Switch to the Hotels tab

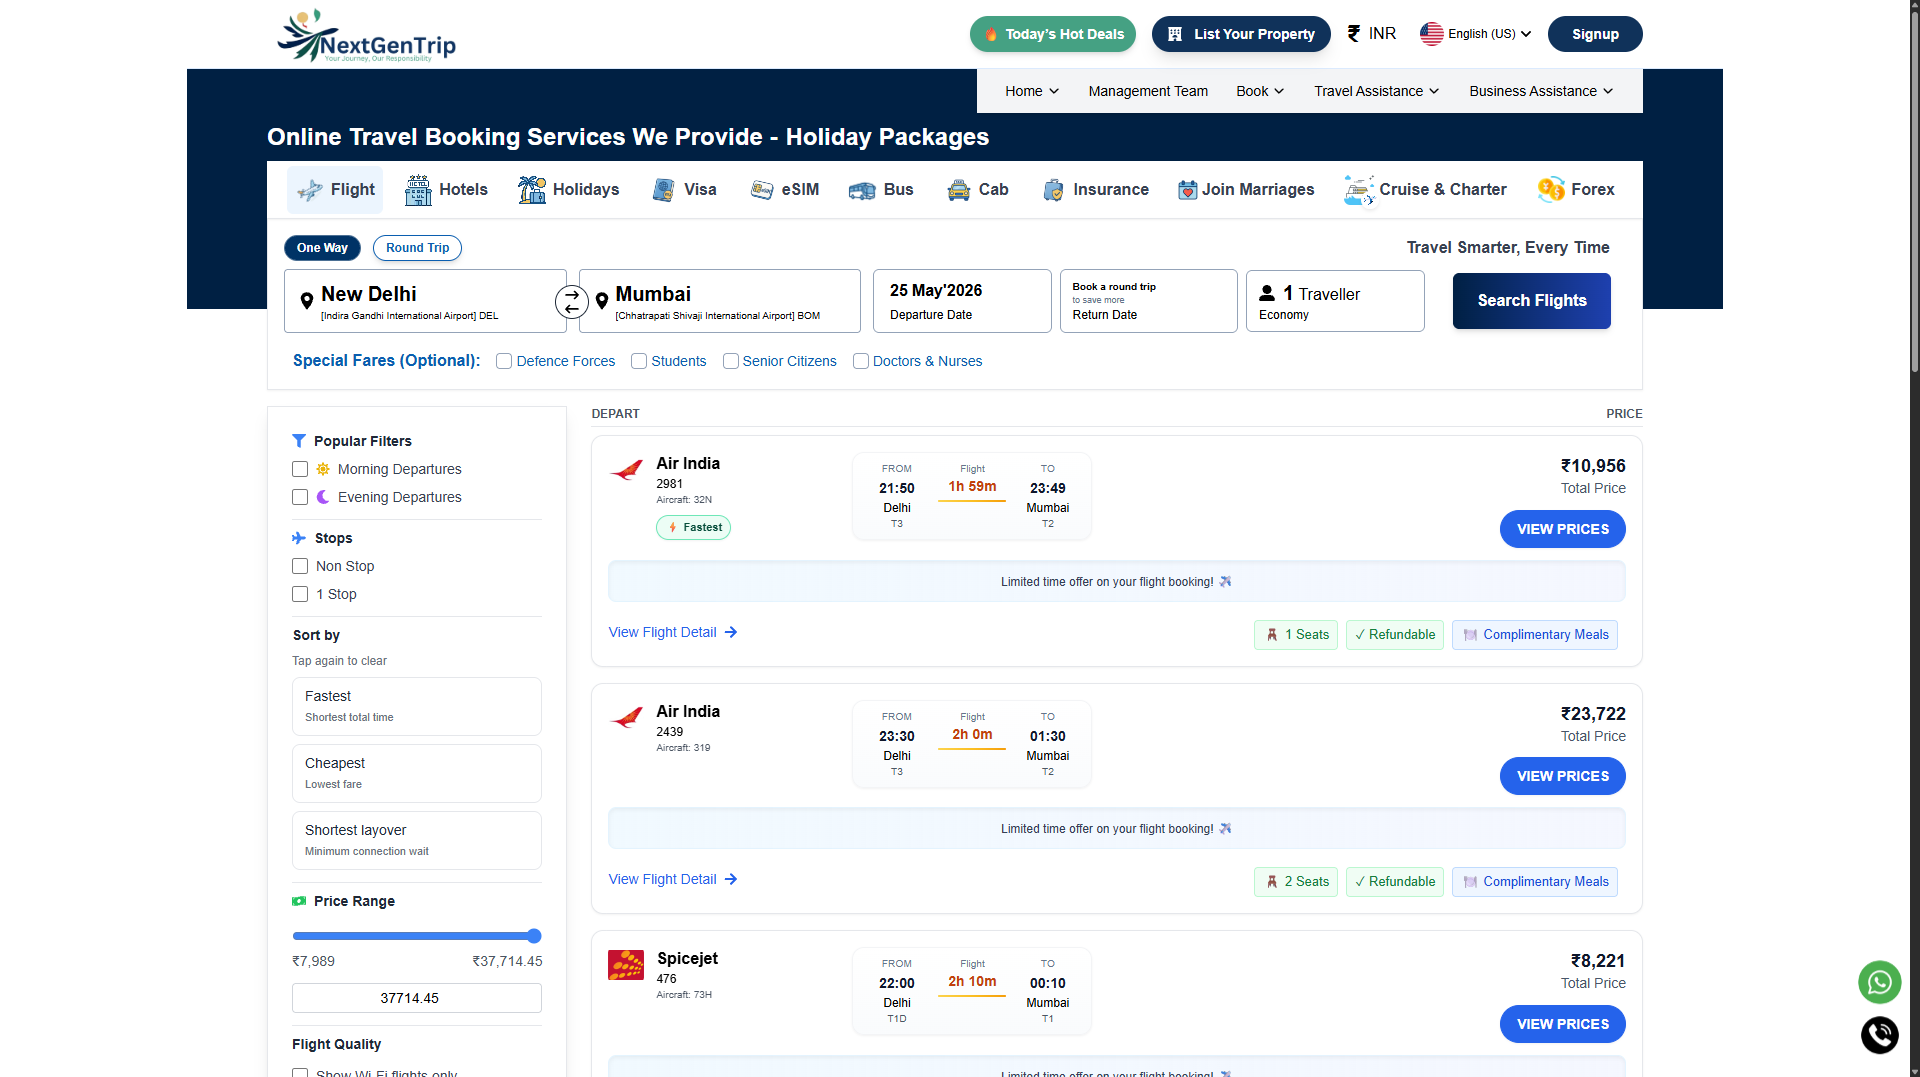tap(446, 190)
